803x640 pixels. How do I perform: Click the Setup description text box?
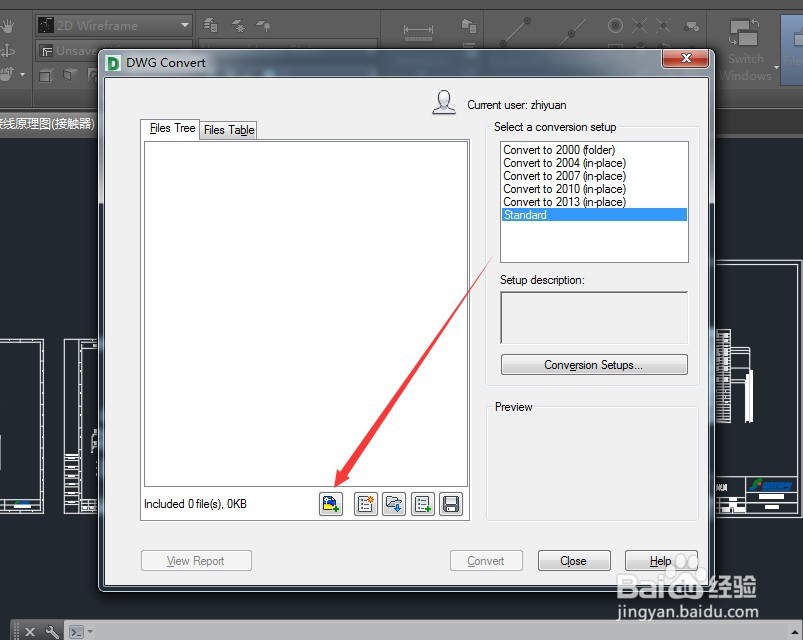tap(594, 318)
